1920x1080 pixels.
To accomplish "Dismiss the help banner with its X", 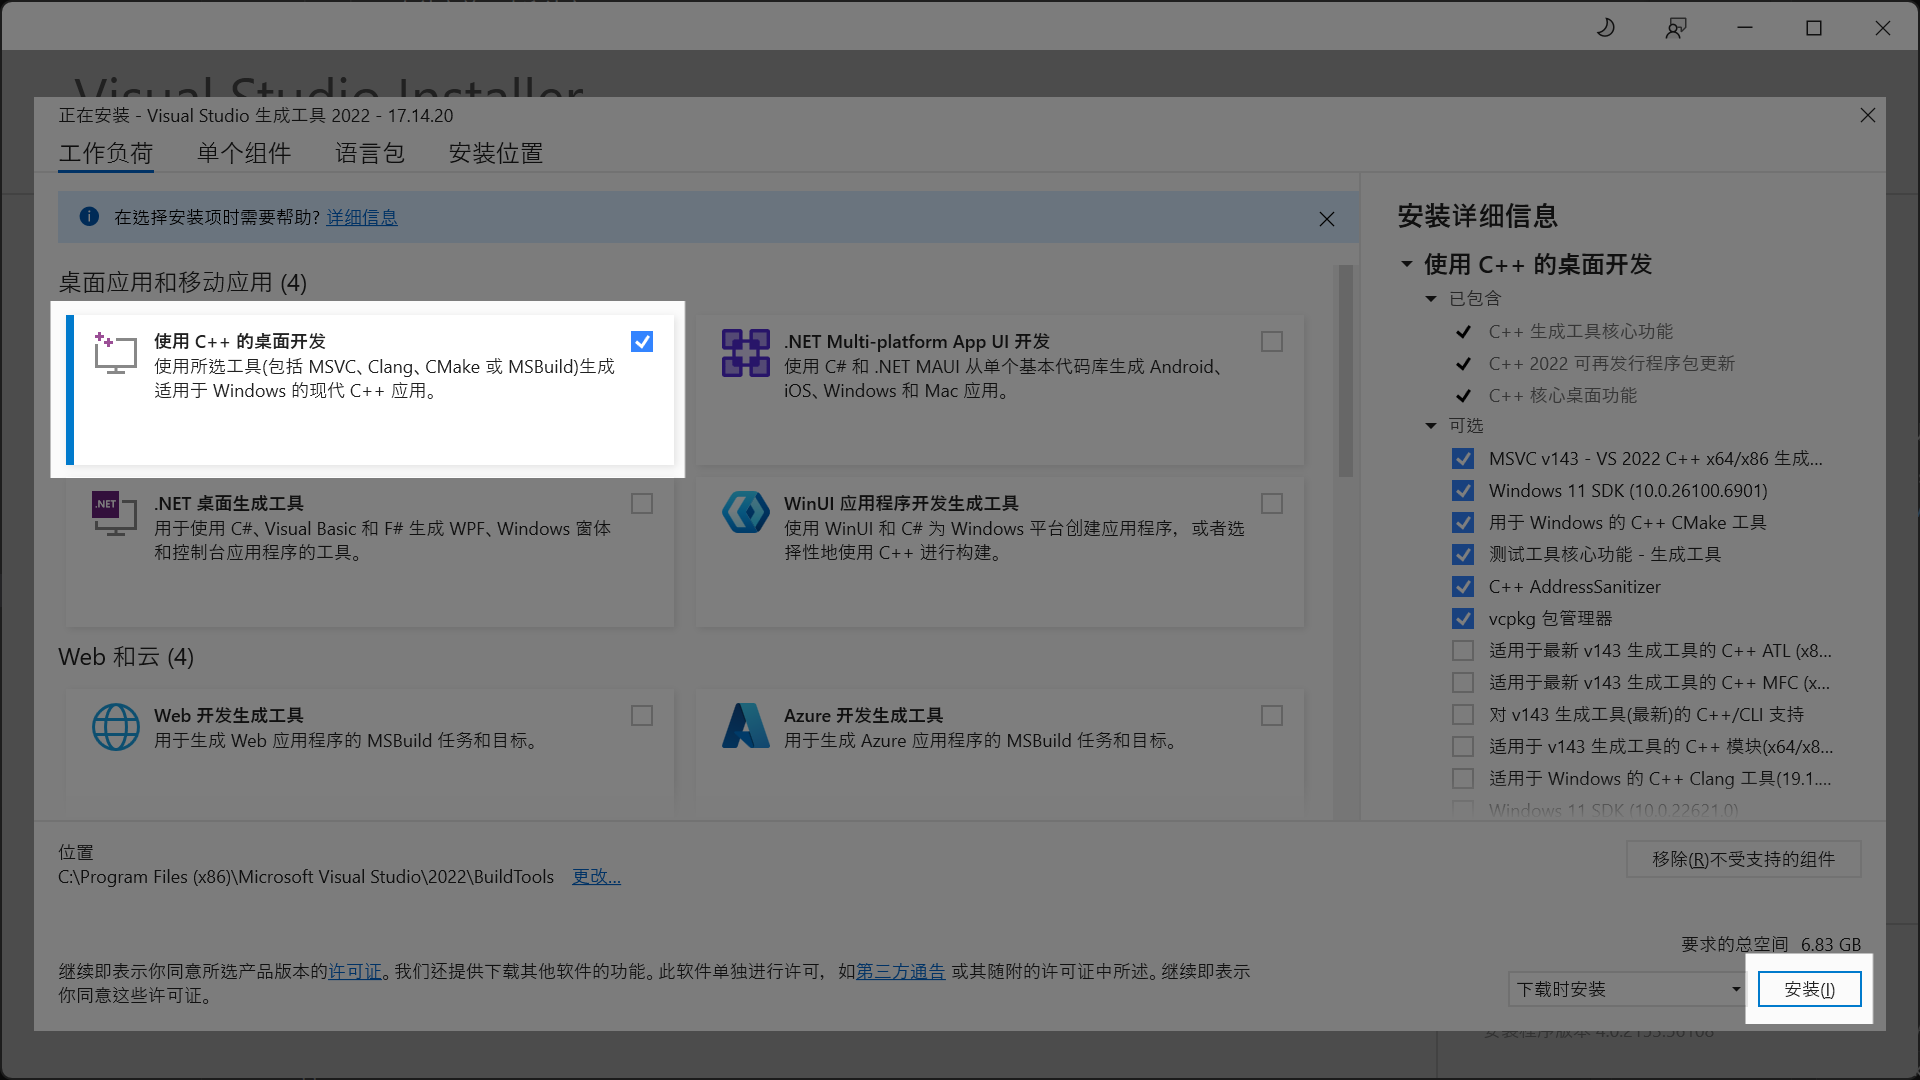I will (x=1327, y=219).
